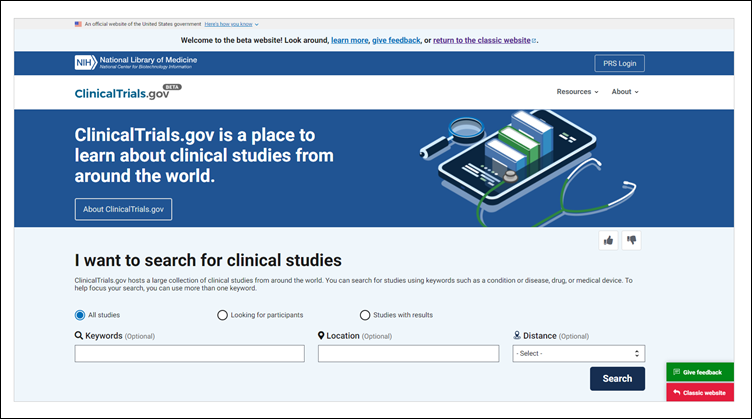Click the PRS Login button
Screen dimensions: 752x419
tap(620, 63)
